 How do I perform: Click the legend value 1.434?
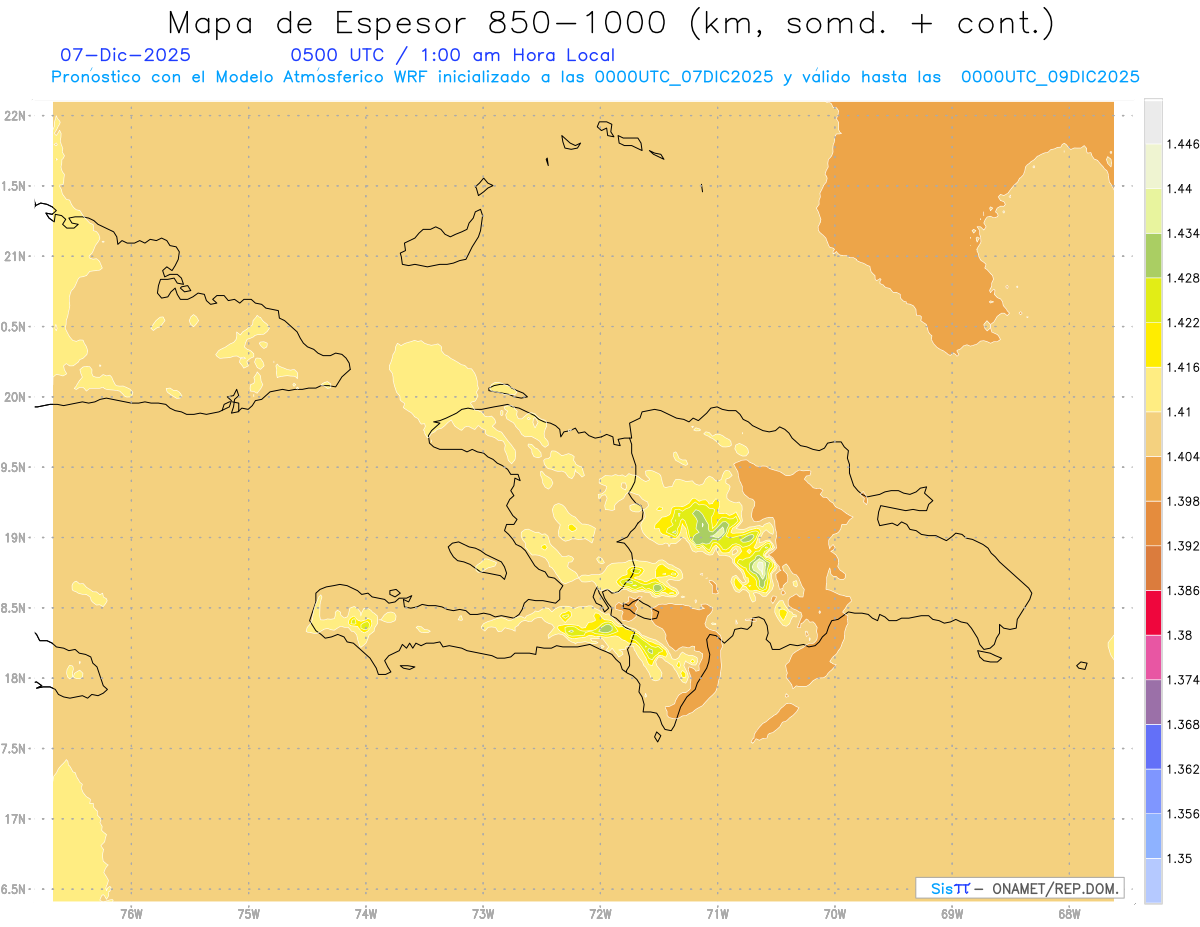pos(1182,233)
